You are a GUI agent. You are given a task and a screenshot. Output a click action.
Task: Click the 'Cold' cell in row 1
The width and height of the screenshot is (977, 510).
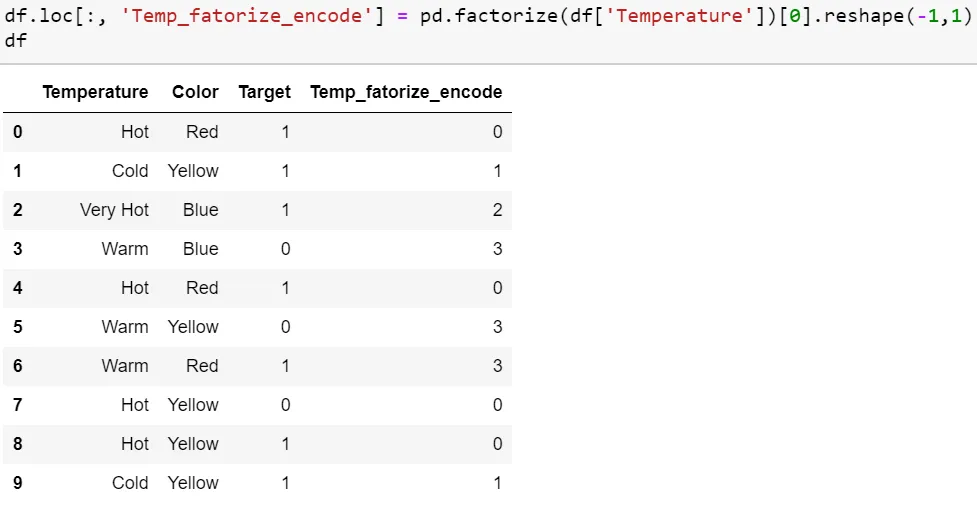[x=130, y=171]
